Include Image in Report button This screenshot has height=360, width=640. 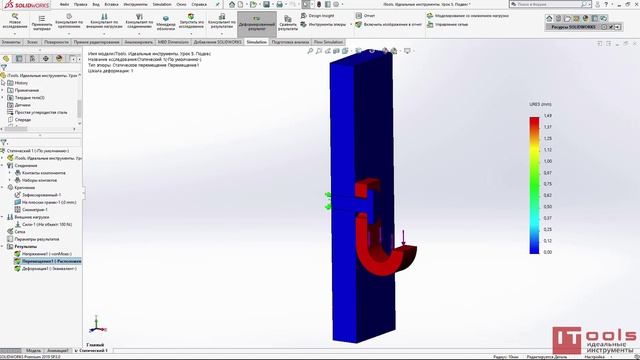pos(388,24)
